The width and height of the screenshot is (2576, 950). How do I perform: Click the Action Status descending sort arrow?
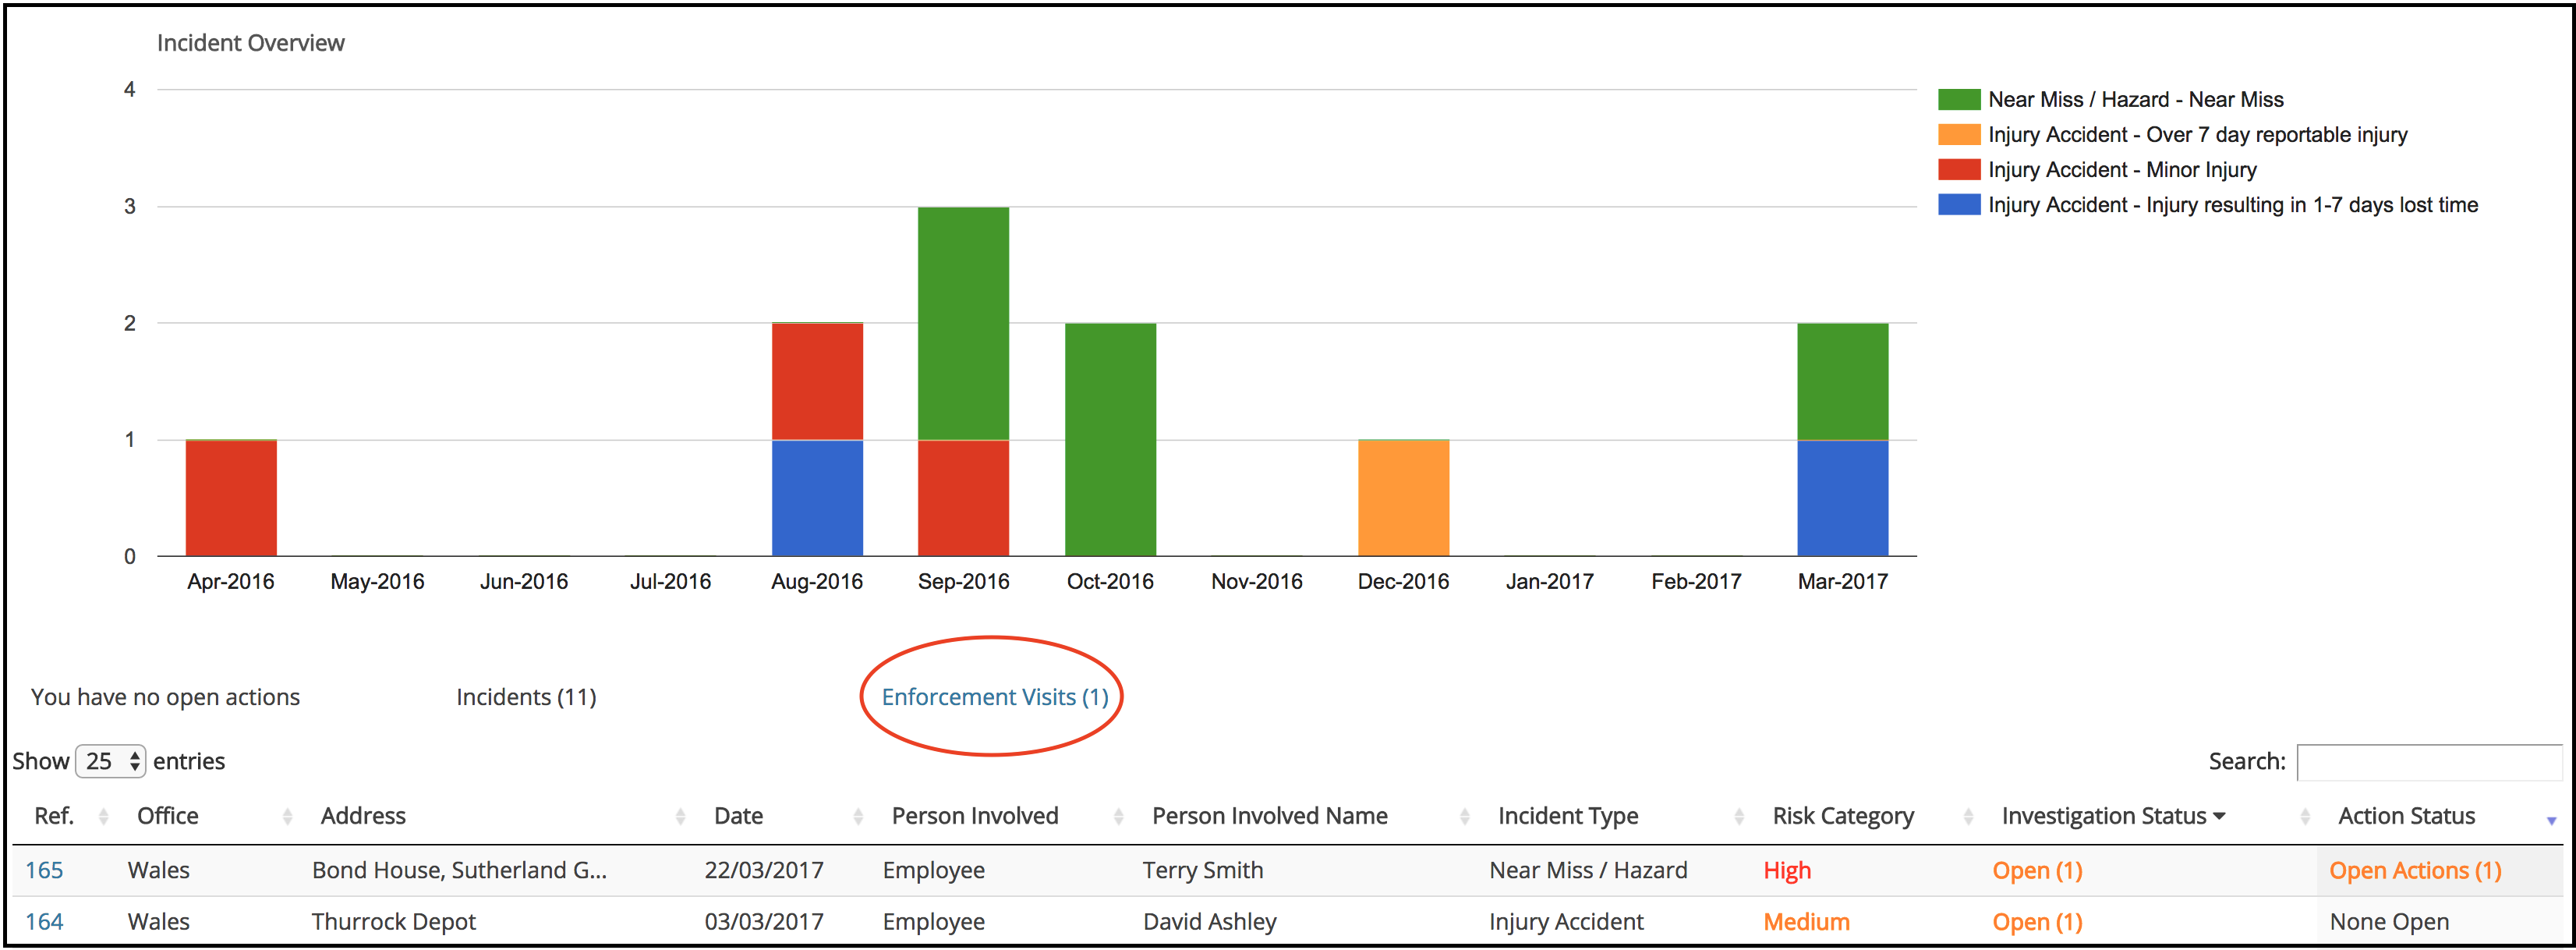(x=2551, y=821)
